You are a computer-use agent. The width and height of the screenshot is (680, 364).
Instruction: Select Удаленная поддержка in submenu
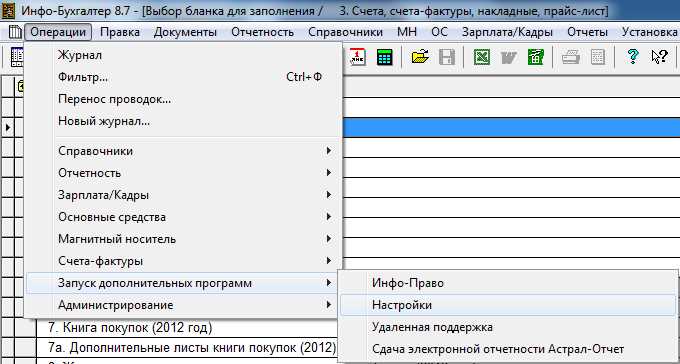tap(508, 327)
